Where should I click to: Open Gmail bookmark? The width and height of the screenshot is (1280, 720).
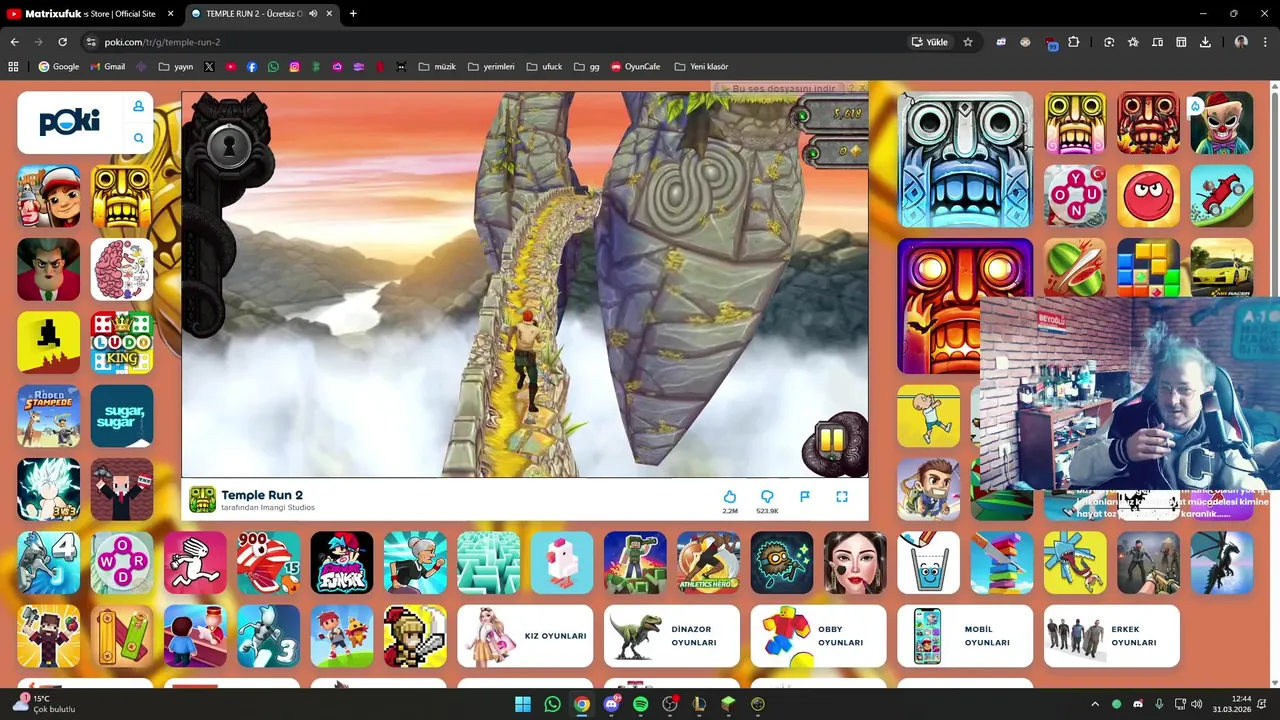pyautogui.click(x=107, y=67)
